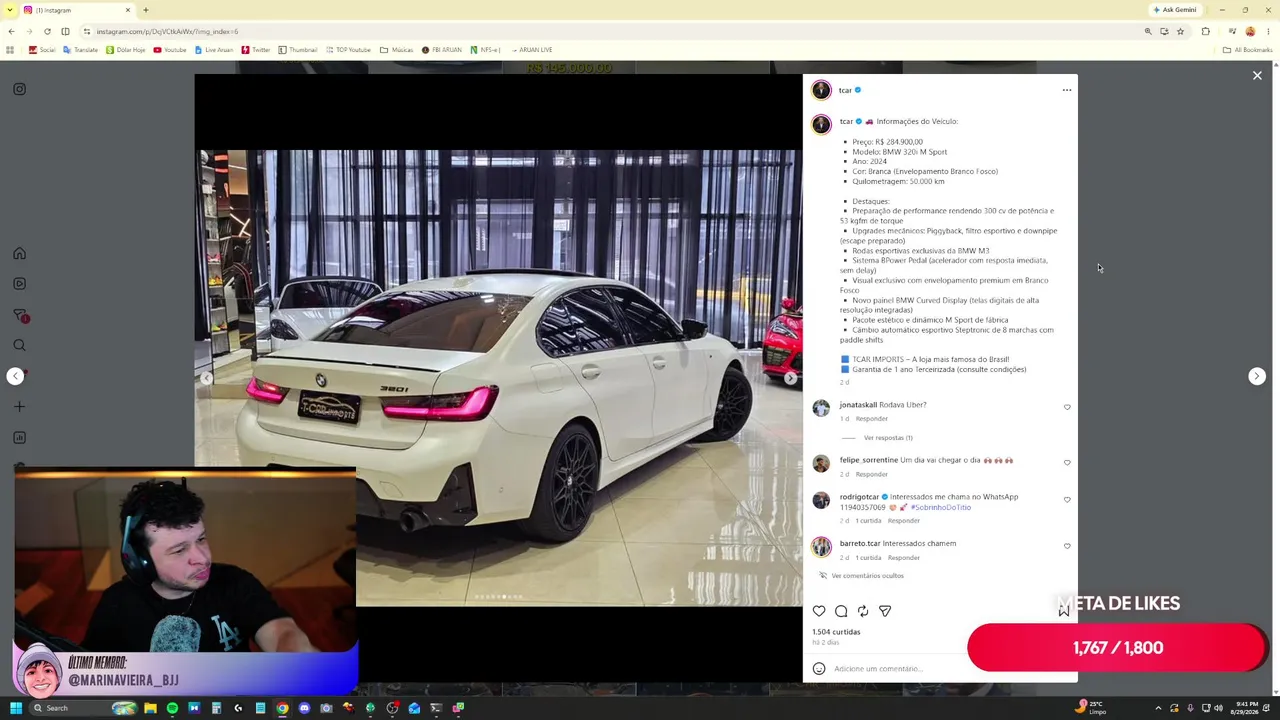The width and height of the screenshot is (1280, 720).
Task: Open dashboard chart icon in Instagram sidebar
Action: 19,438
